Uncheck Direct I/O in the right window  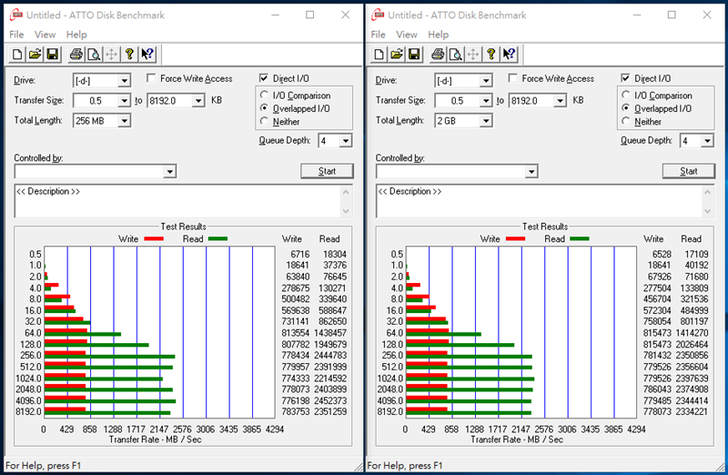coord(626,79)
